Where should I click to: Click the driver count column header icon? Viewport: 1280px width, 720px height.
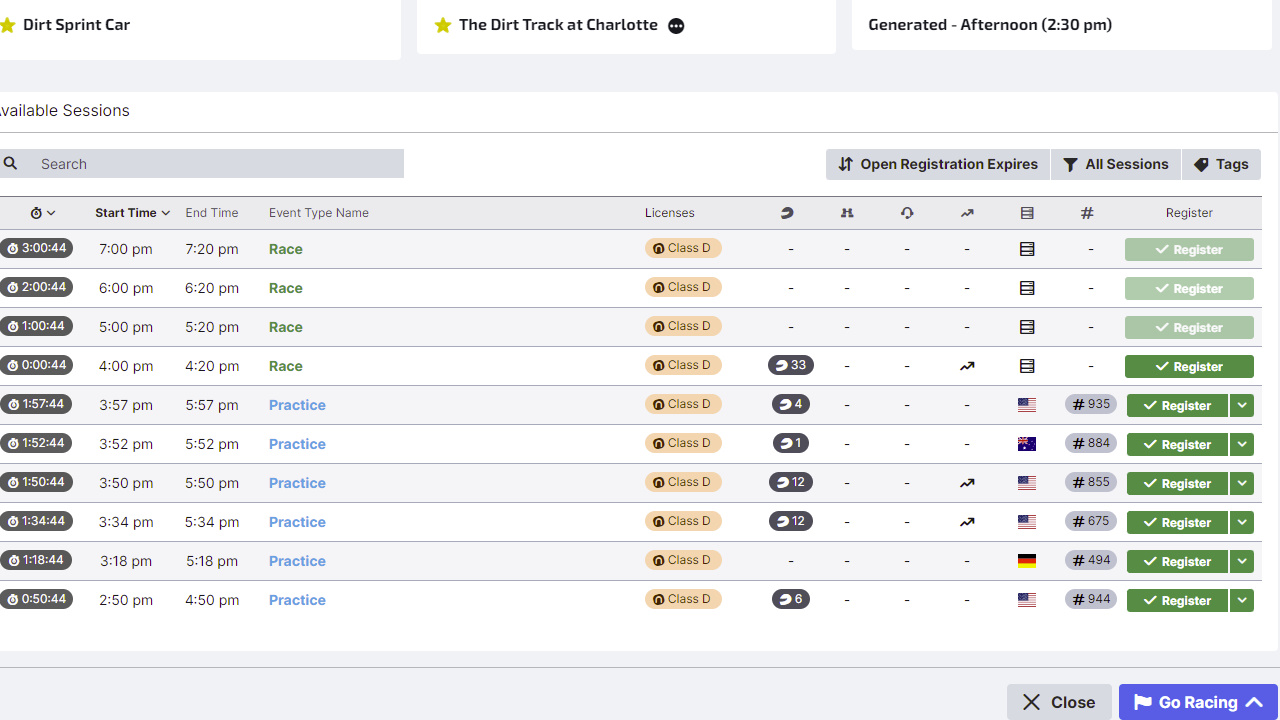point(787,213)
